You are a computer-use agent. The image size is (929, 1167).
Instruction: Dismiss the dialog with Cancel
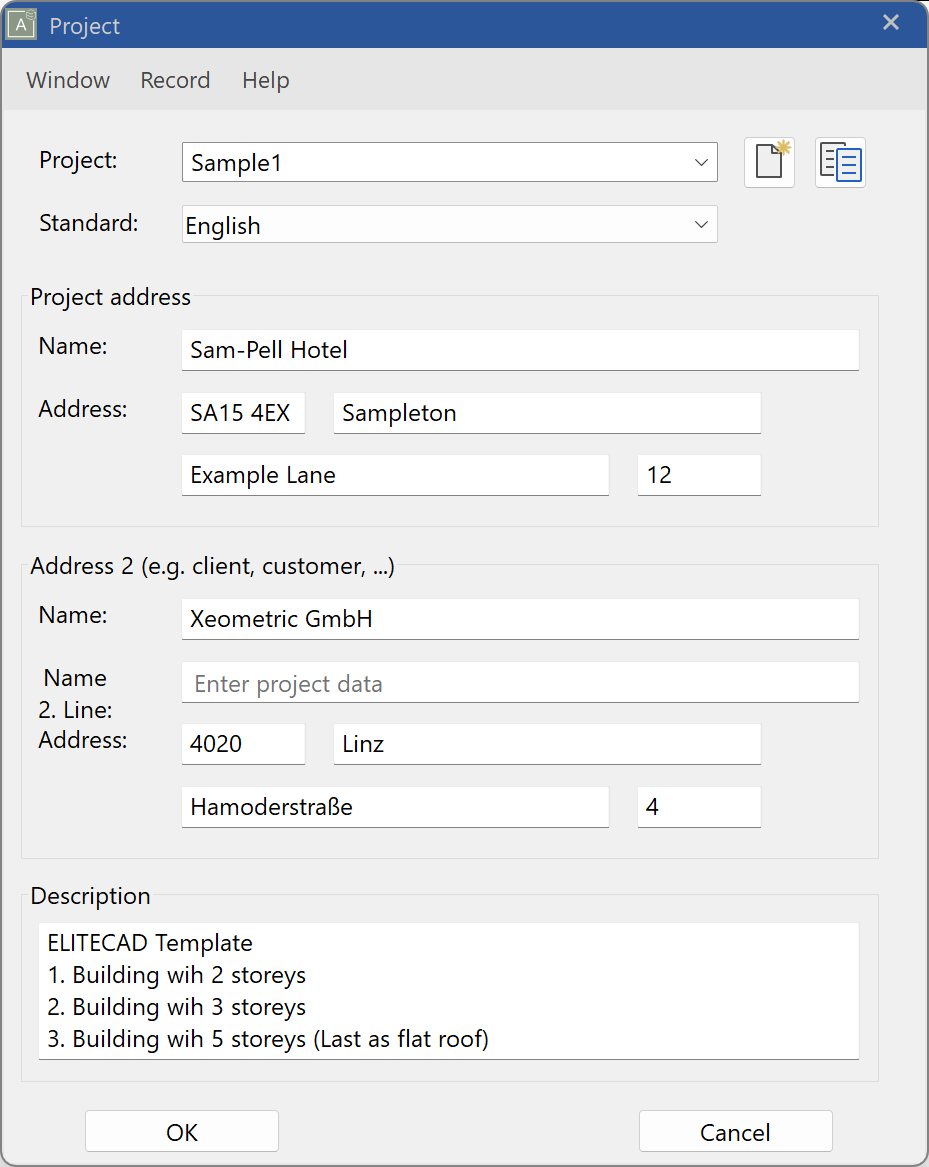(735, 1131)
